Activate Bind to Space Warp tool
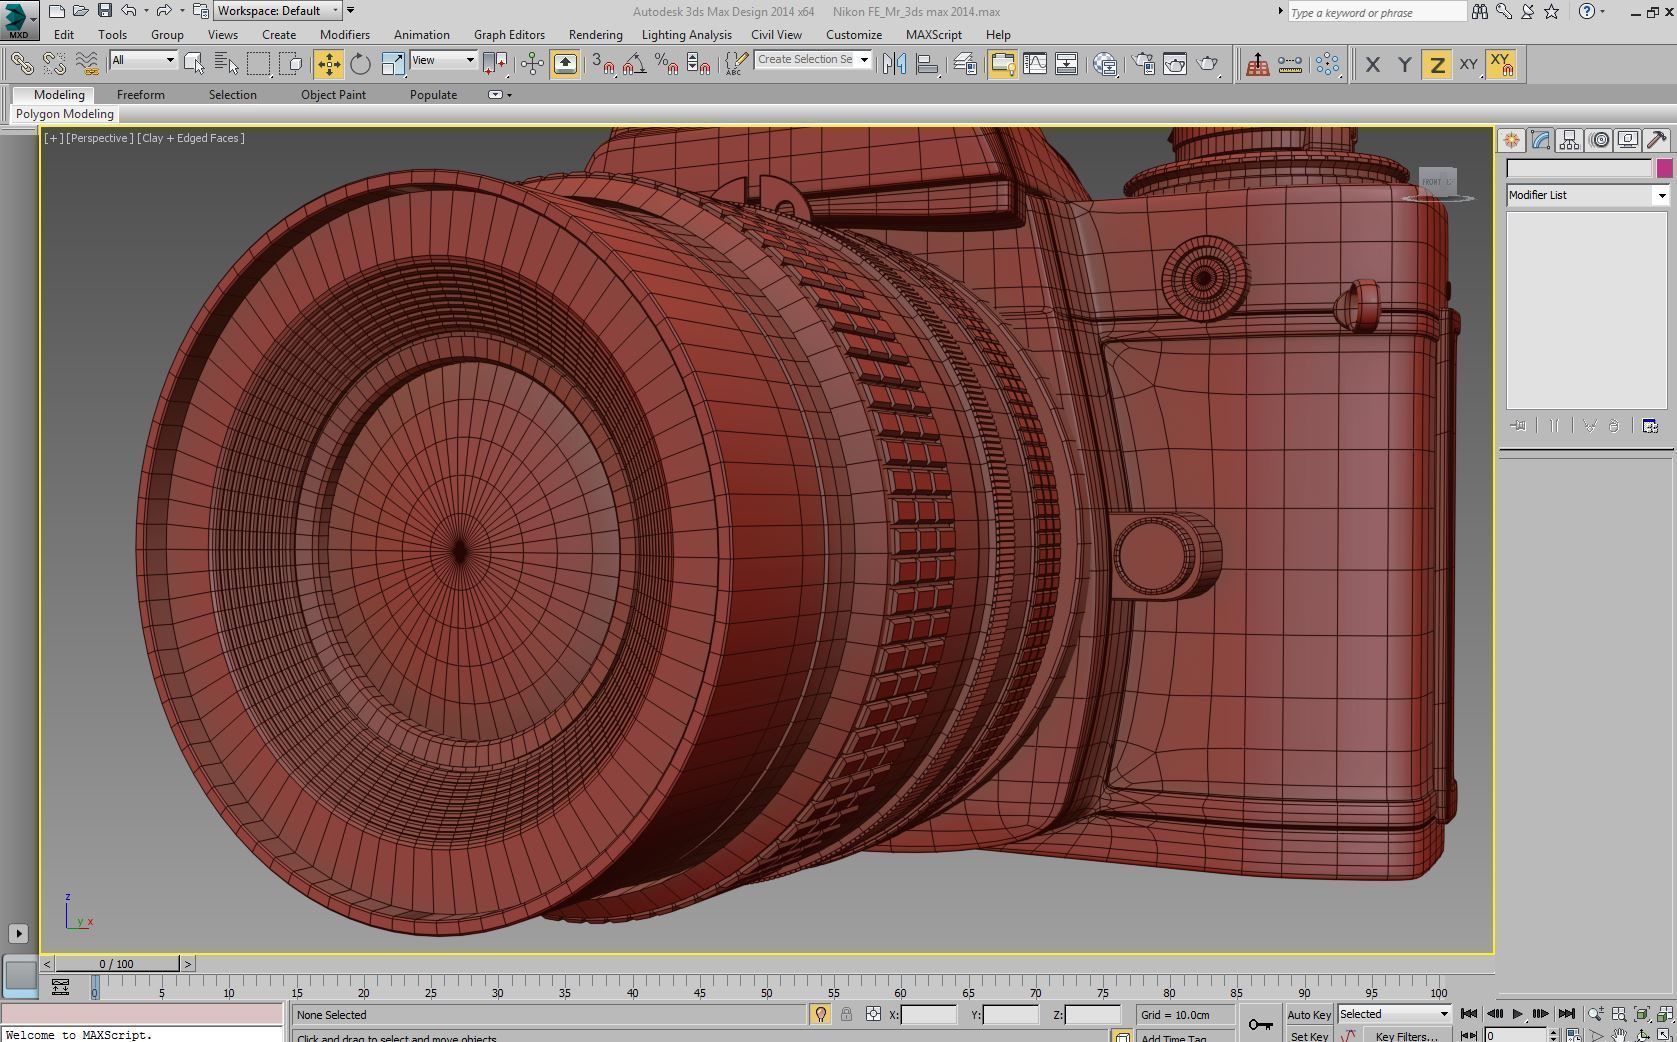Image resolution: width=1677 pixels, height=1042 pixels. pyautogui.click(x=87, y=64)
